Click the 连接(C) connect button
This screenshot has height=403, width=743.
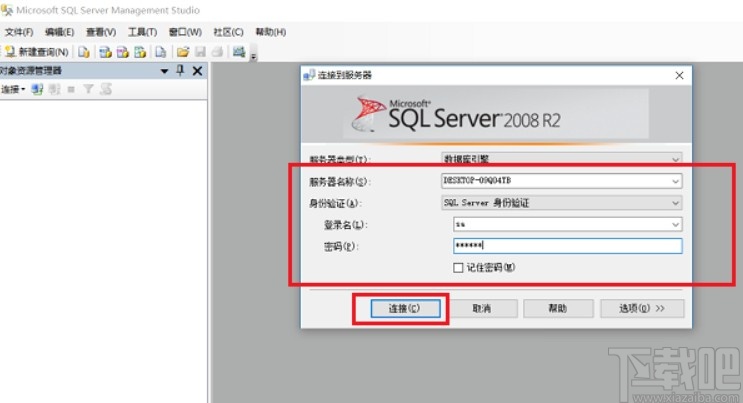pos(405,309)
